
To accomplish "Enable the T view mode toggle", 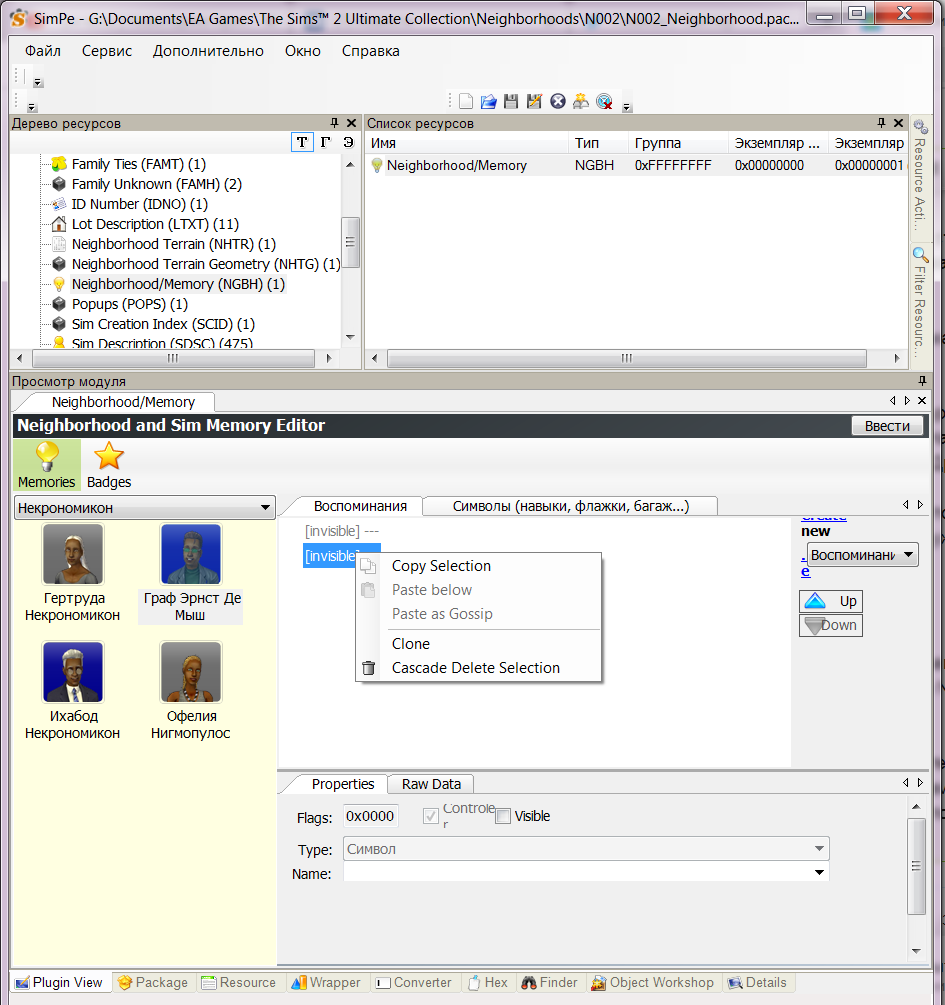I will click(302, 143).
